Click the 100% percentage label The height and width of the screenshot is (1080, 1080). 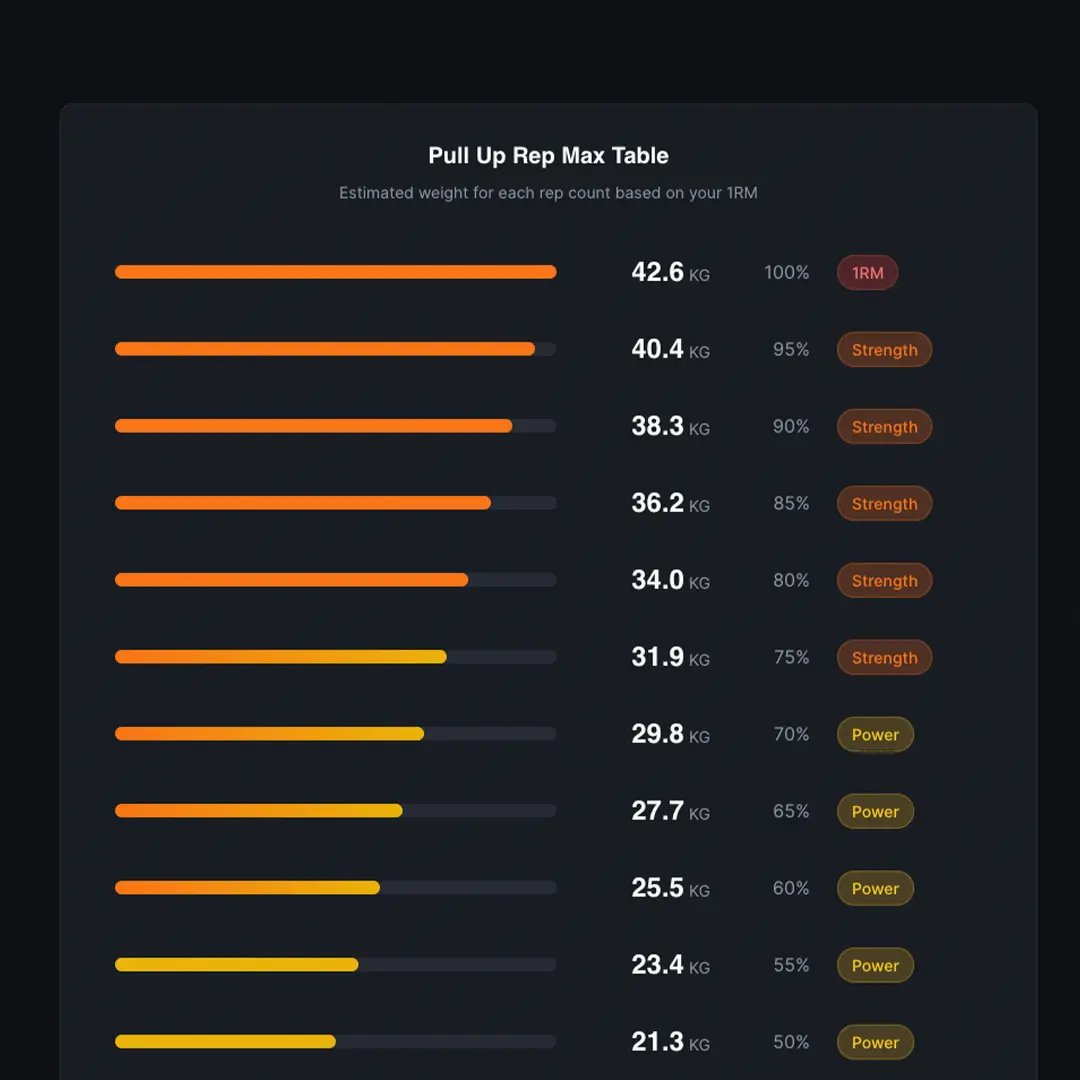coord(787,272)
